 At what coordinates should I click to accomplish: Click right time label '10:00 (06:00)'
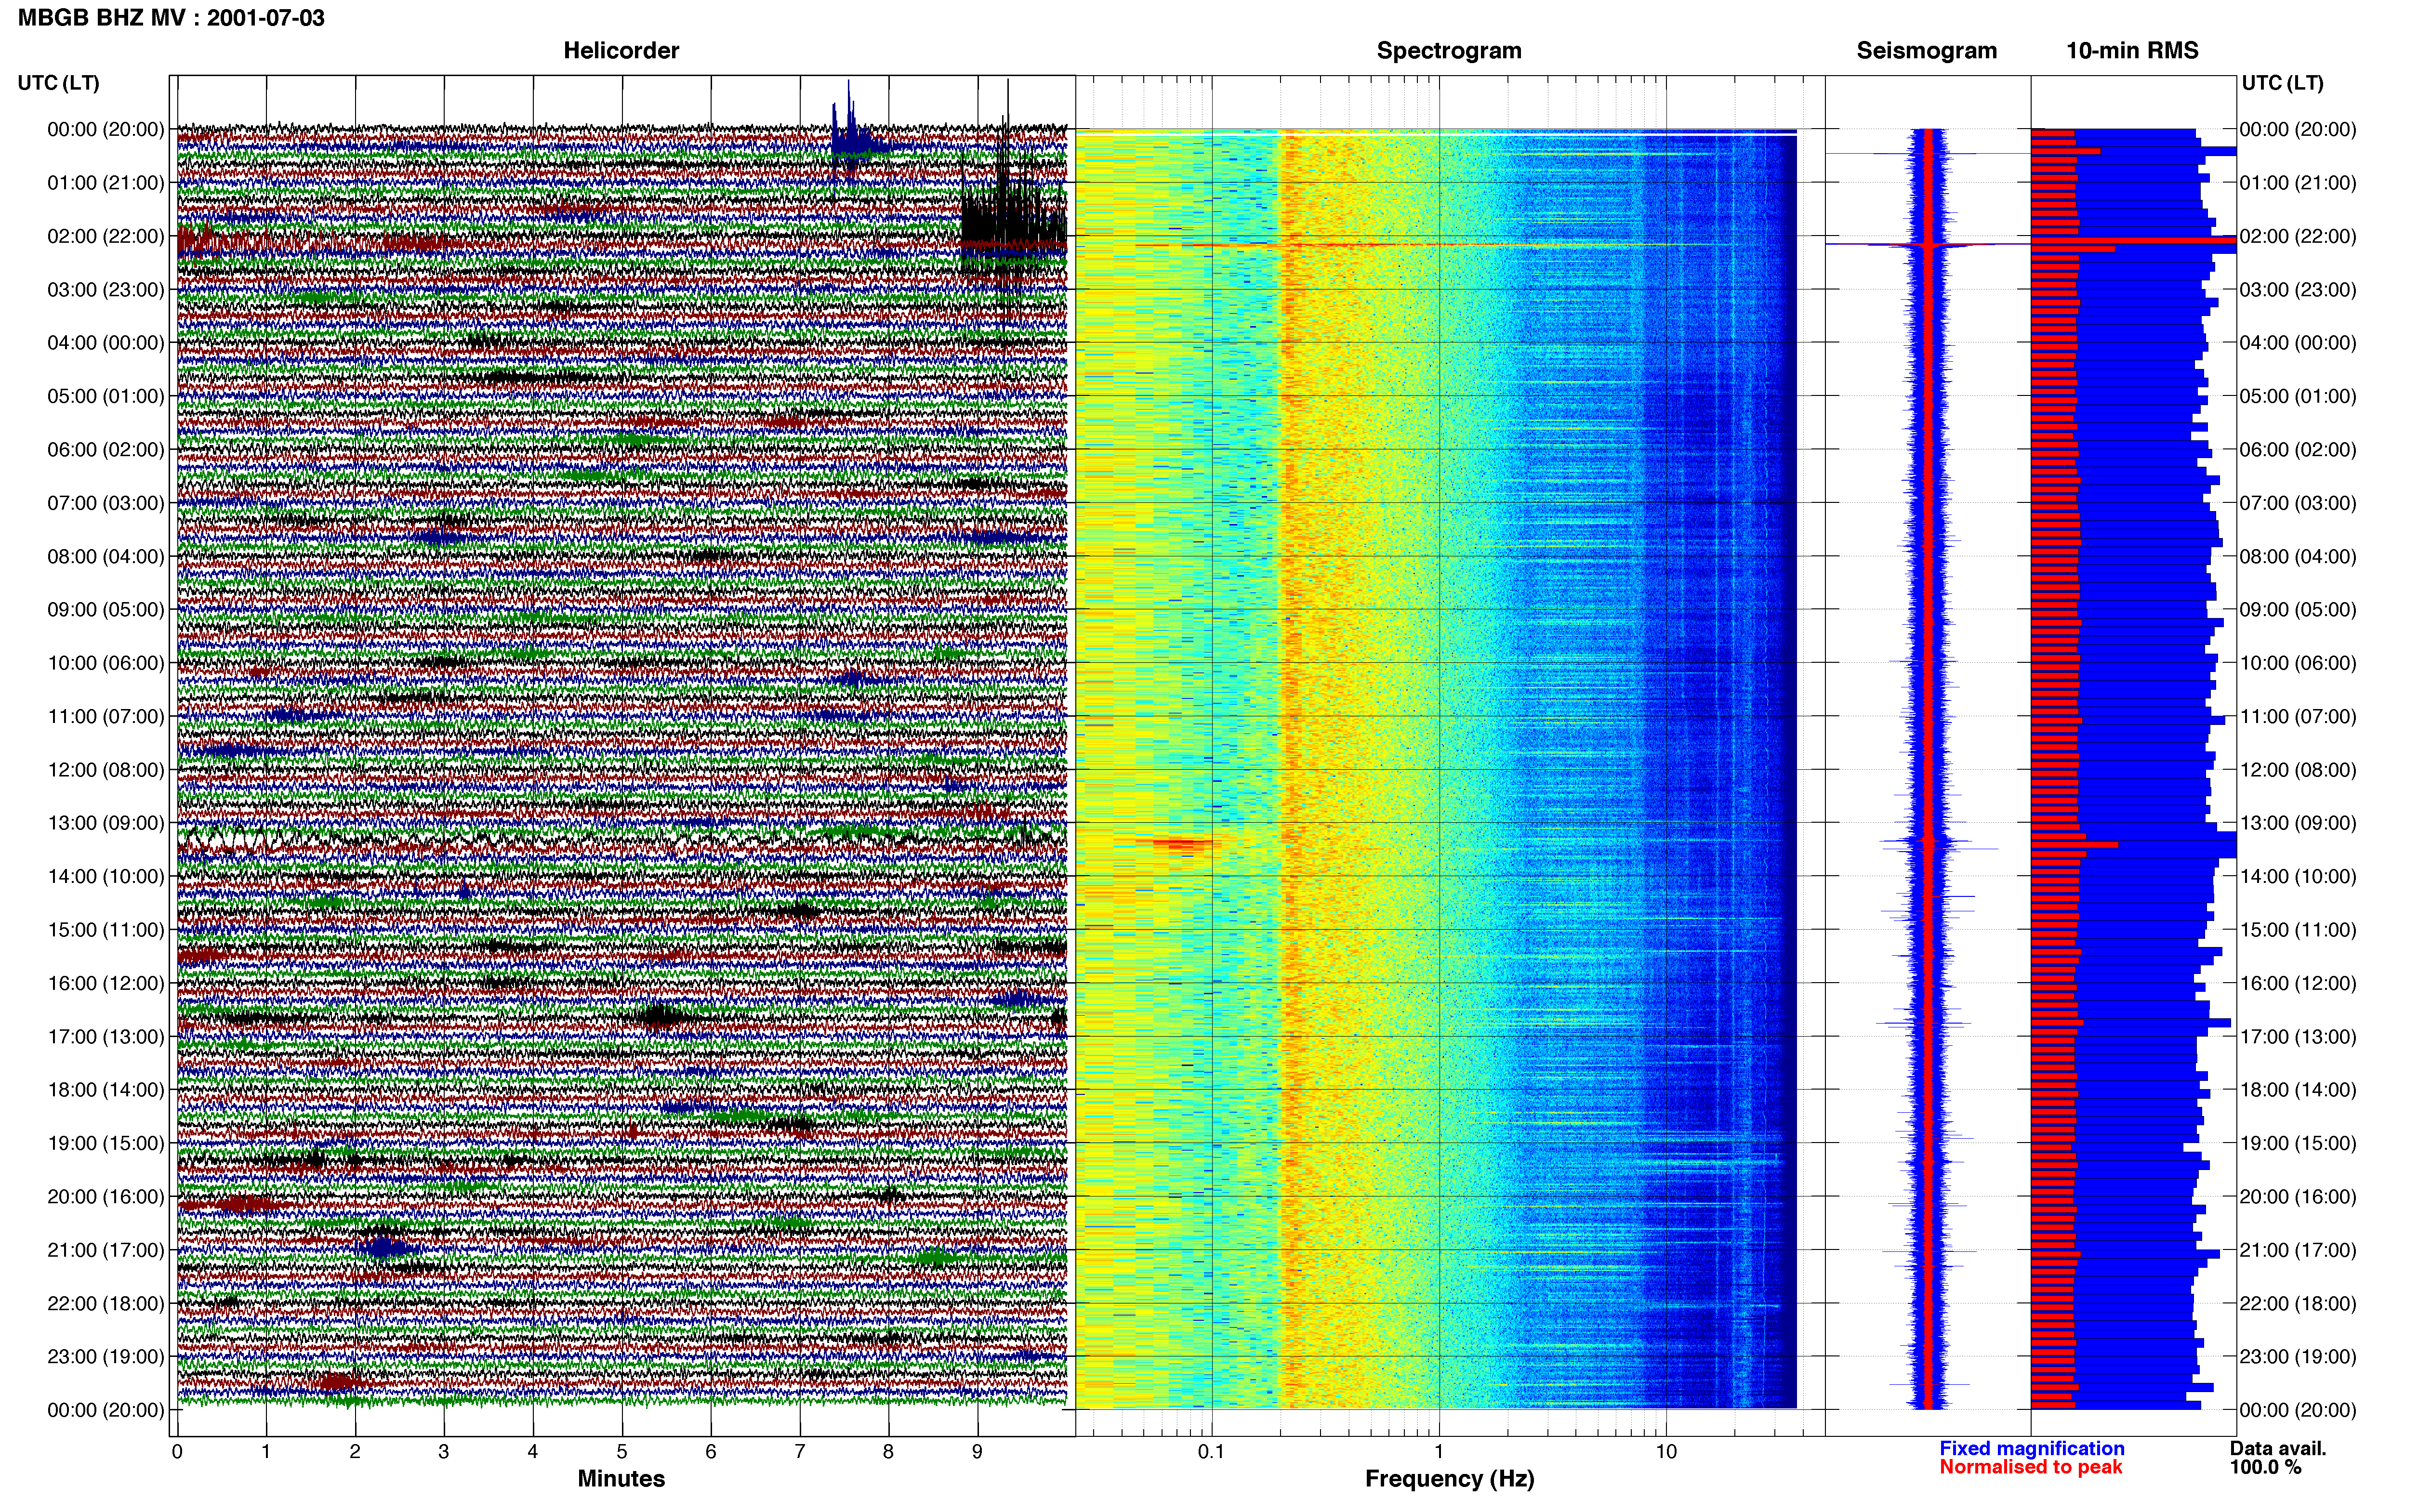(2297, 663)
